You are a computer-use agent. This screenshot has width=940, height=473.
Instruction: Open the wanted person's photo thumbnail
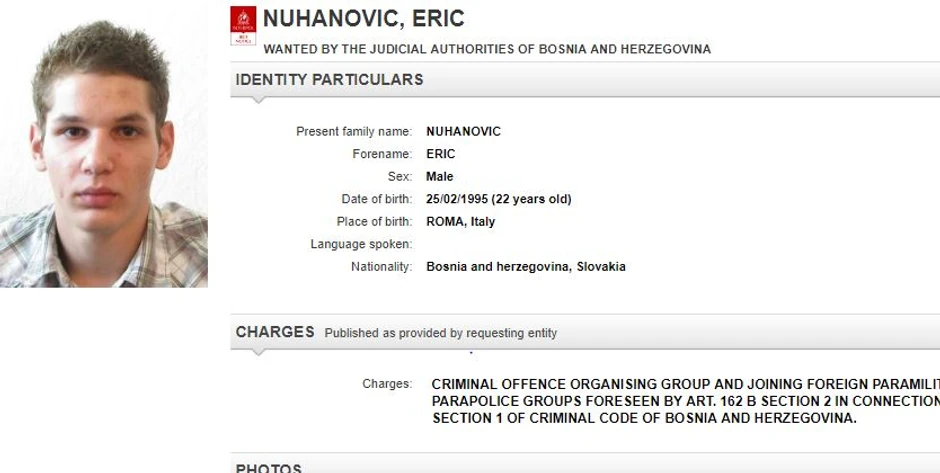104,144
